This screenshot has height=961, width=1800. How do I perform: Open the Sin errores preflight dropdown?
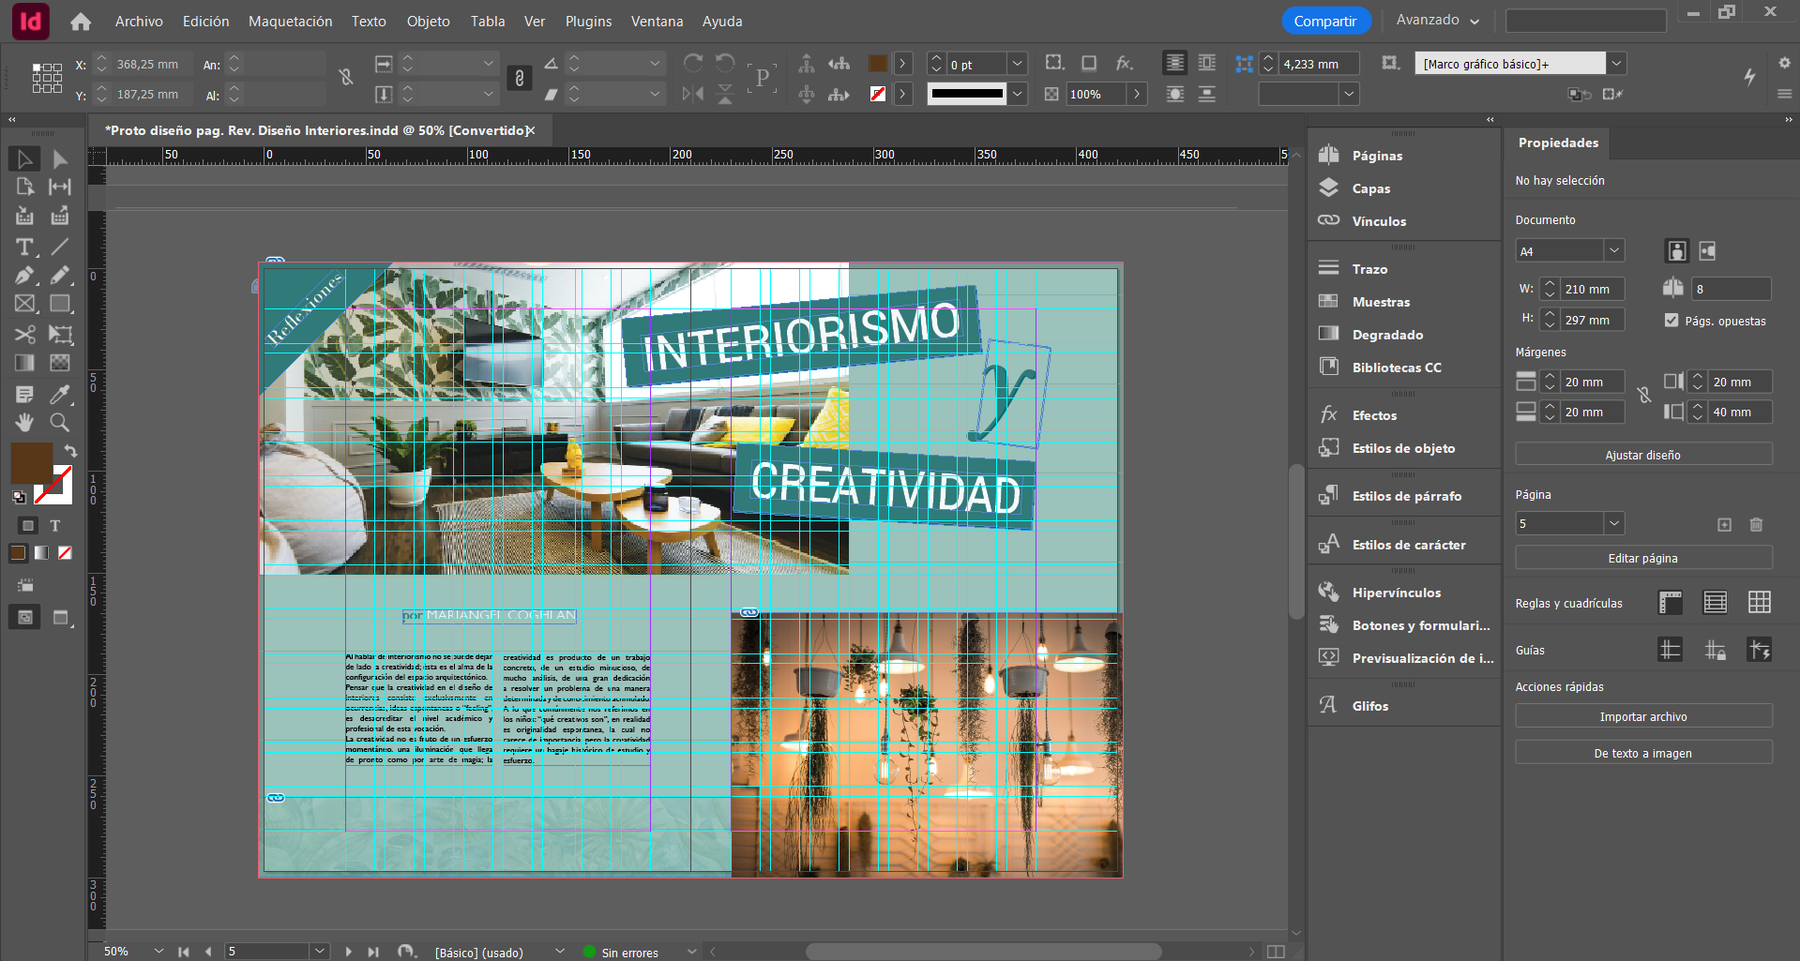[x=692, y=952]
